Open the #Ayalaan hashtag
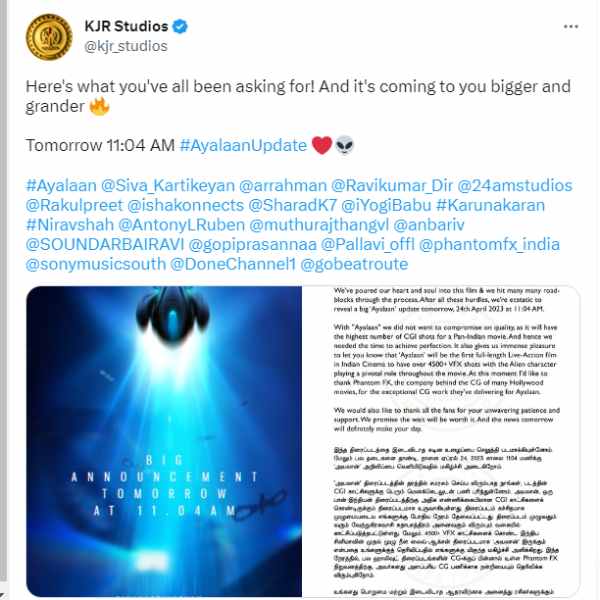 61,186
